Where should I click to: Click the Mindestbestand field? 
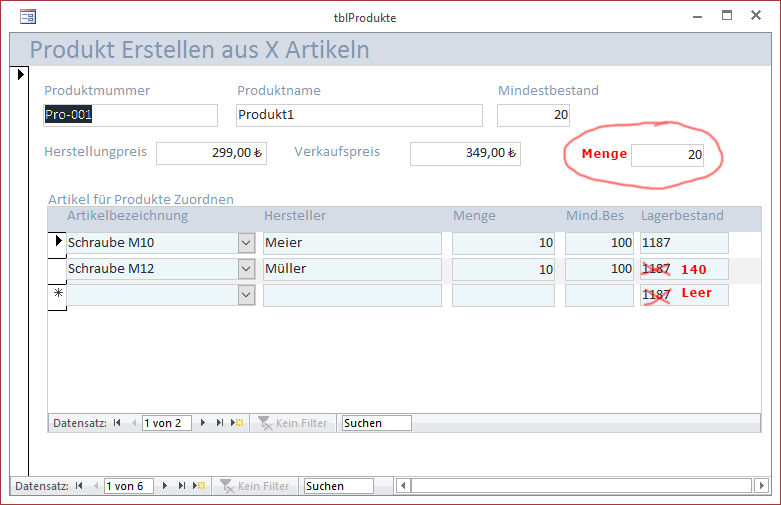533,115
